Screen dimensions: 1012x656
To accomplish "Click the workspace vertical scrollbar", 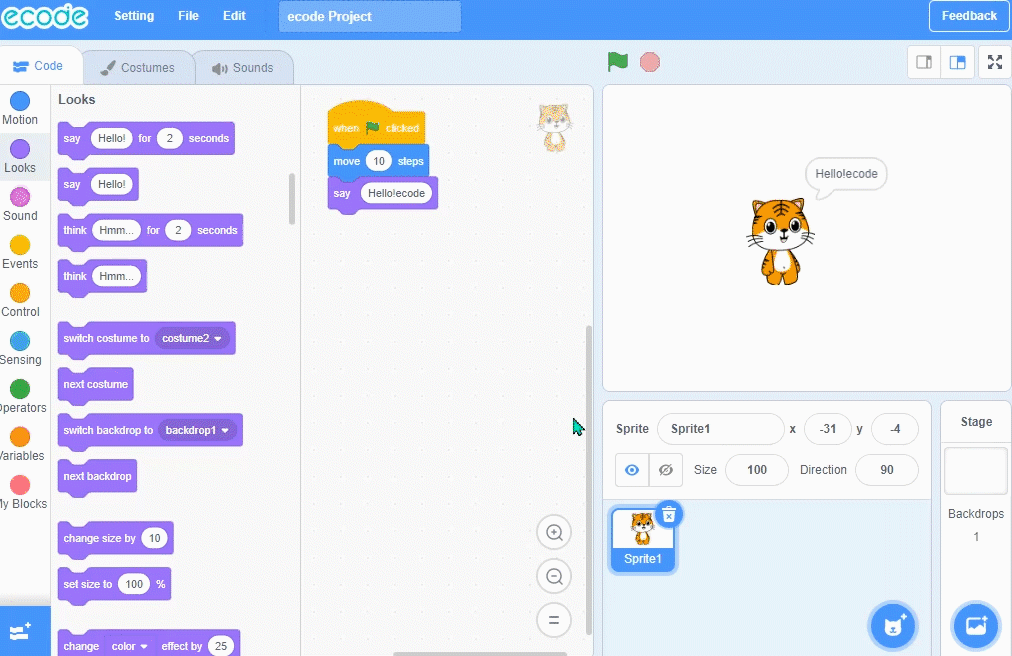I will [x=589, y=480].
